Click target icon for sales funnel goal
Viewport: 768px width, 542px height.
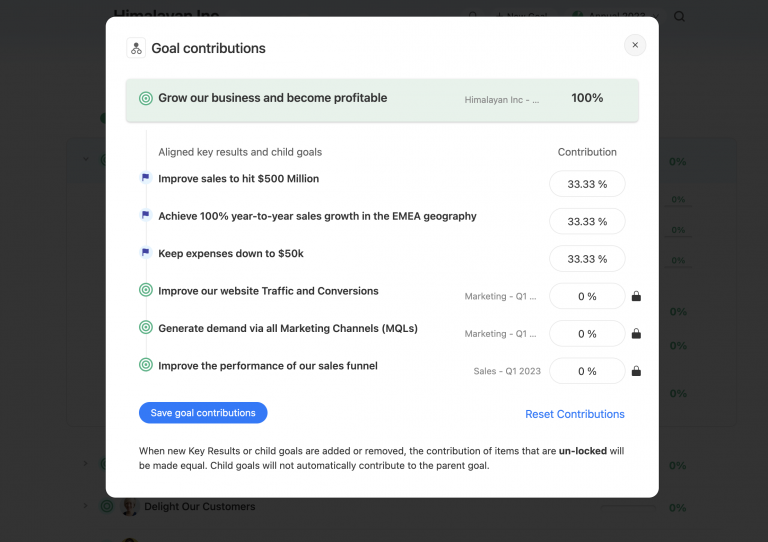(145, 366)
